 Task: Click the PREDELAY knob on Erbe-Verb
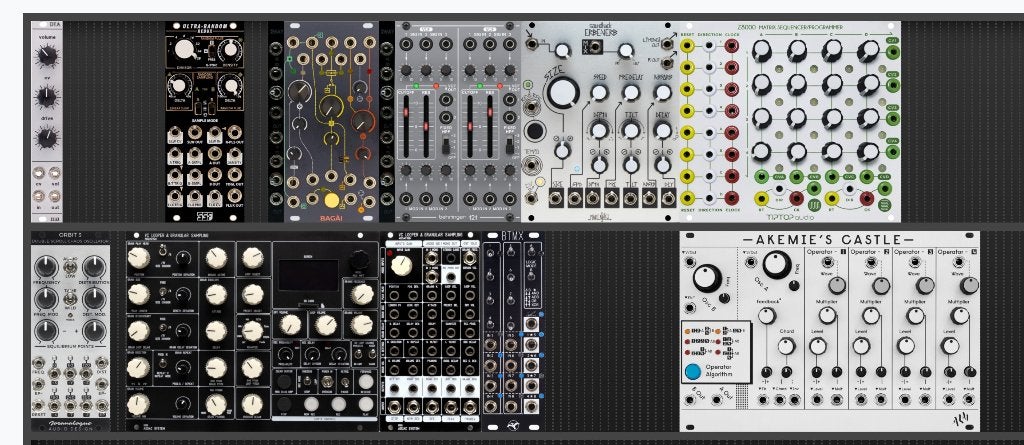click(630, 93)
